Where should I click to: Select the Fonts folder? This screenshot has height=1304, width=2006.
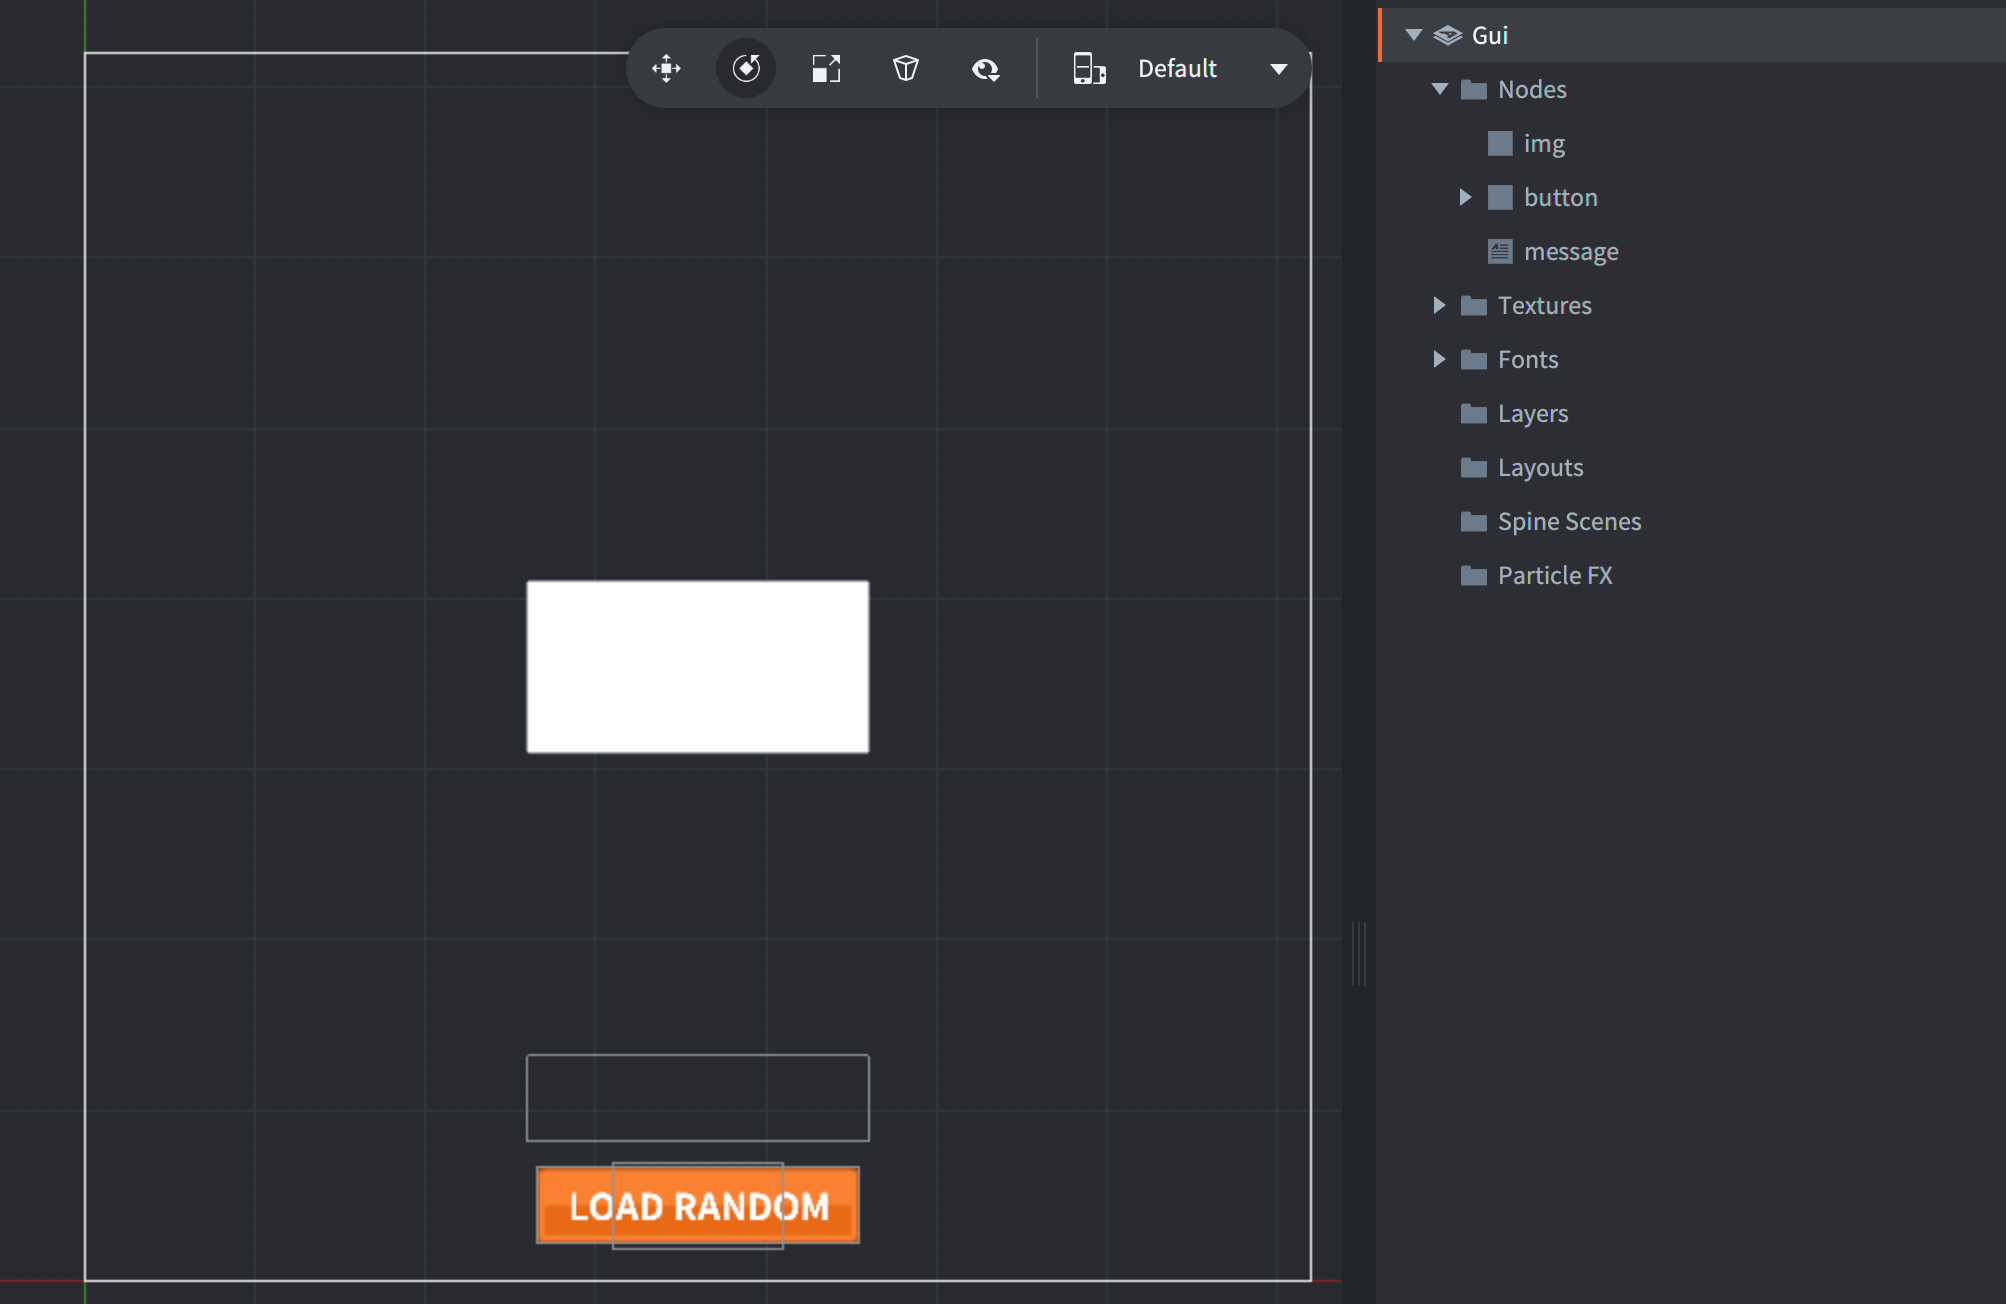pos(1528,358)
